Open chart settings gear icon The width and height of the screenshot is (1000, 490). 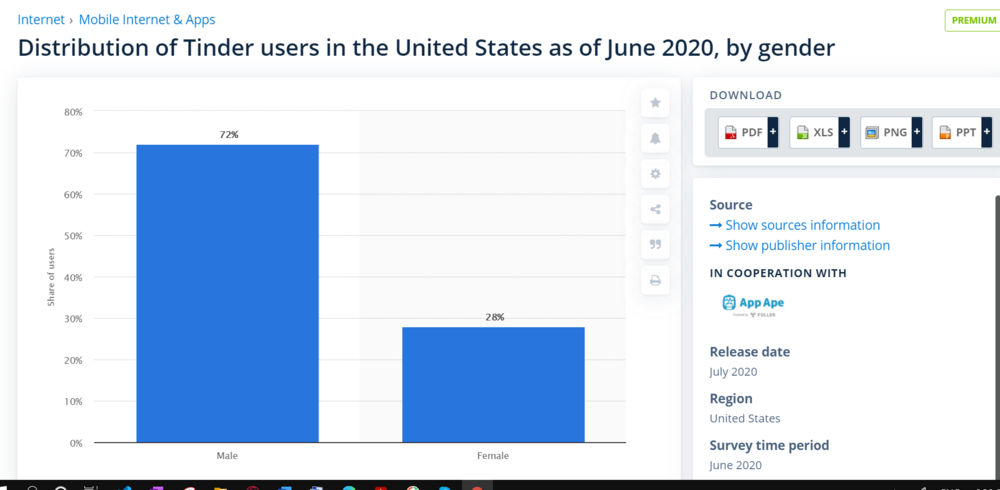tap(655, 174)
